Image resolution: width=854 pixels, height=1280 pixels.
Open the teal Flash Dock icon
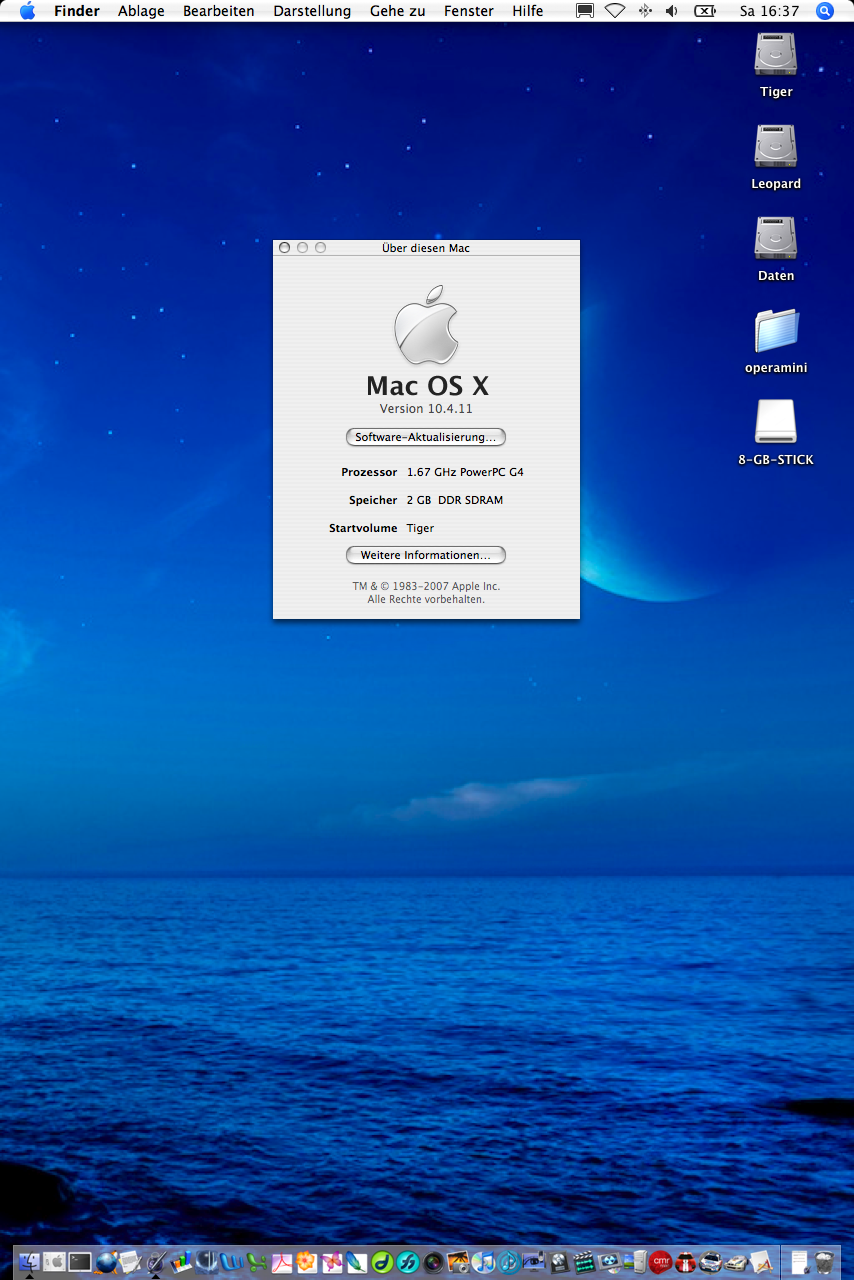pos(408,1261)
